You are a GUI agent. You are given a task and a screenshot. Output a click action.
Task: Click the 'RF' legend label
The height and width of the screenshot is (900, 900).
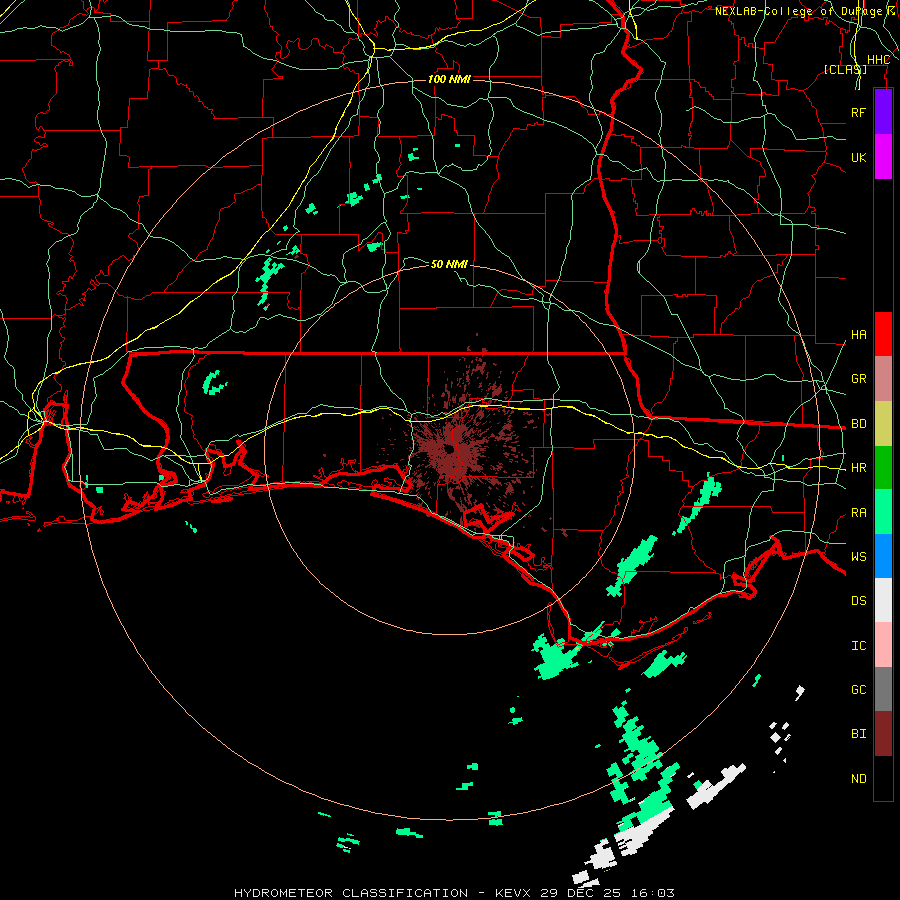[x=858, y=112]
